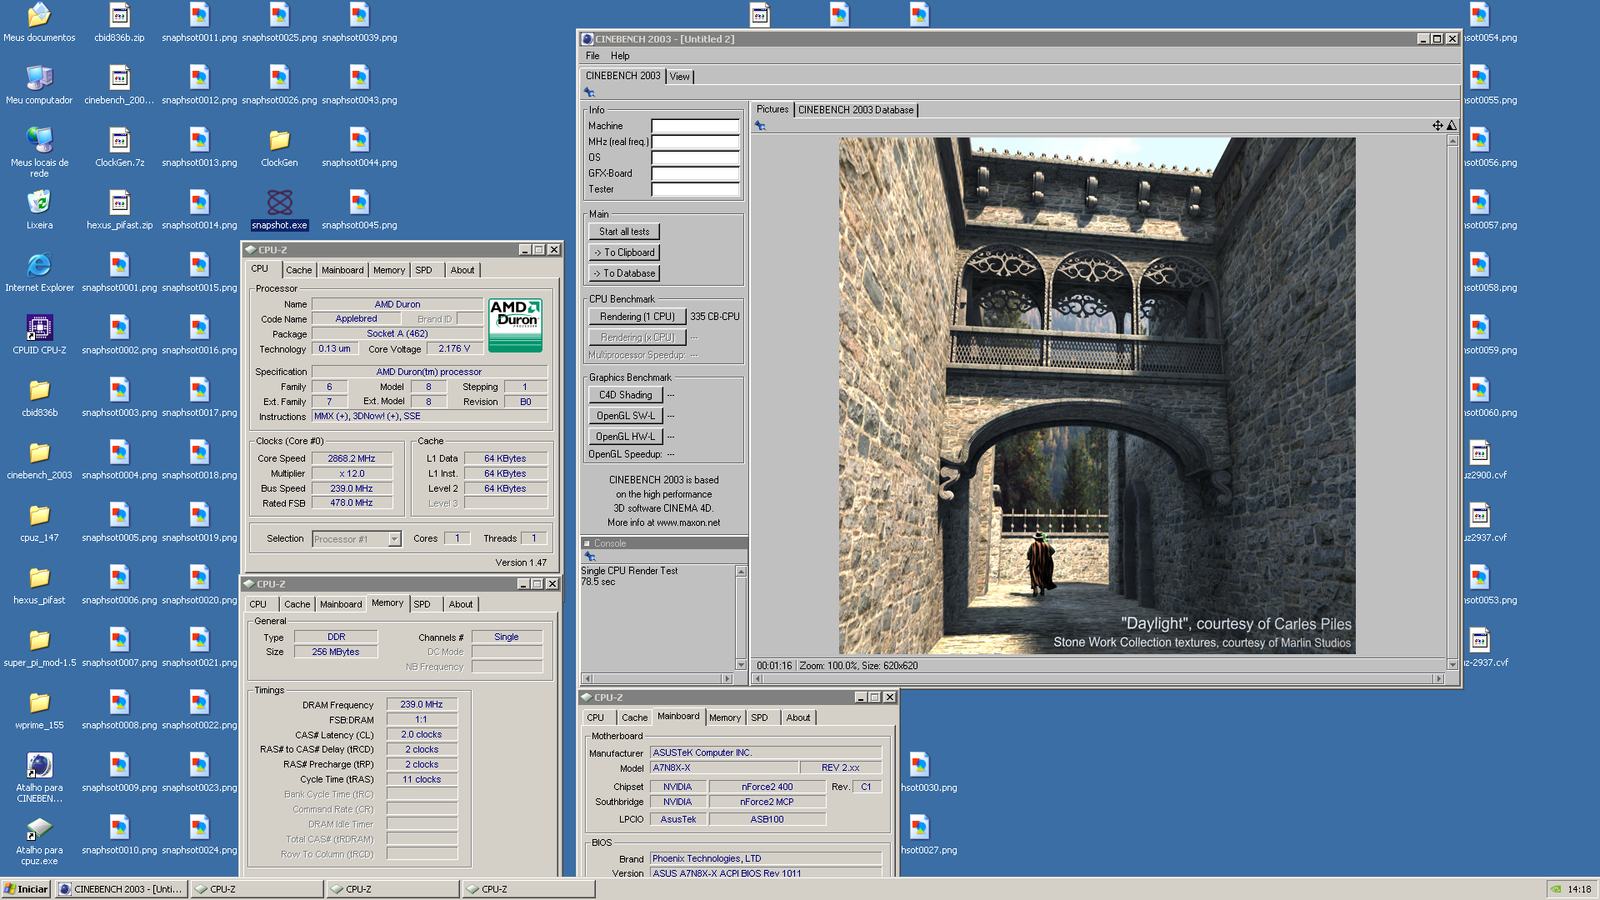Open the ClockGen folder on the desktop

279,141
